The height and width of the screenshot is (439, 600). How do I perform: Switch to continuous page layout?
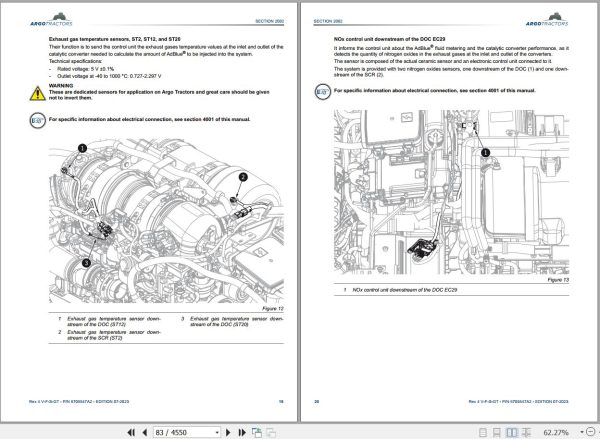[497, 432]
